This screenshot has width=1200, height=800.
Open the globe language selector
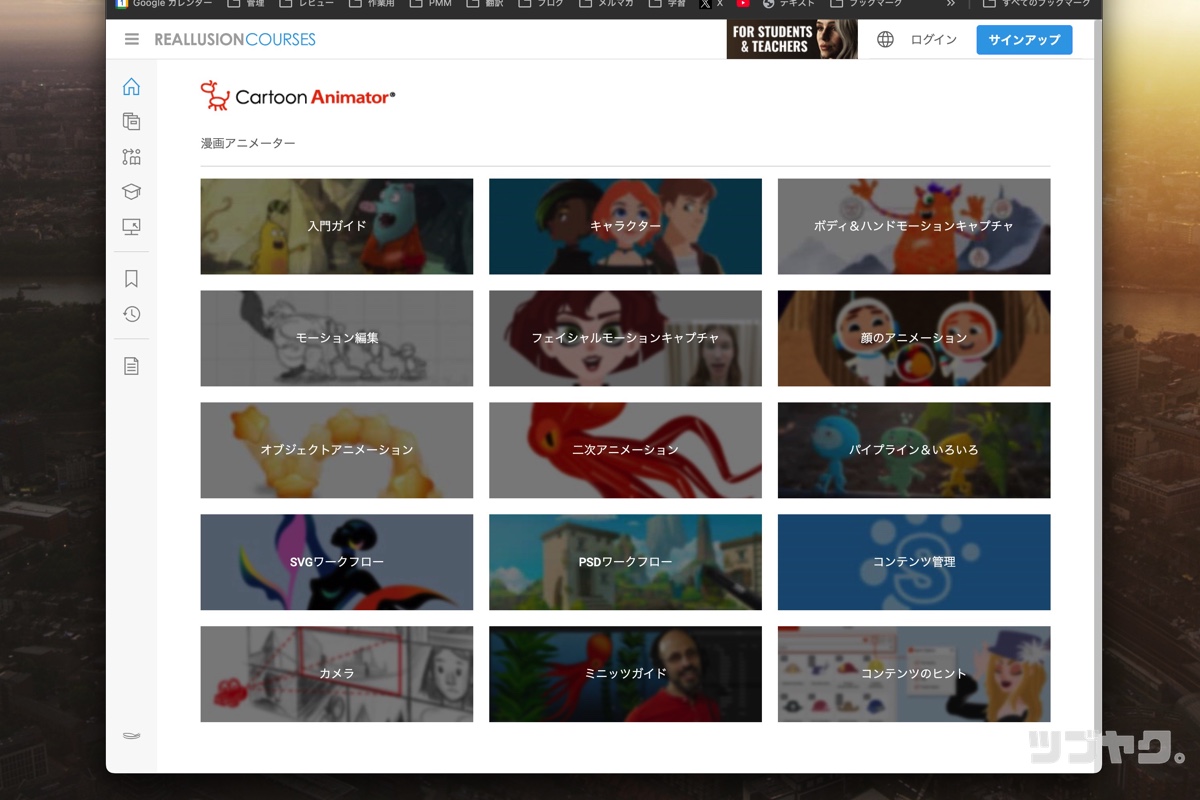tap(885, 40)
